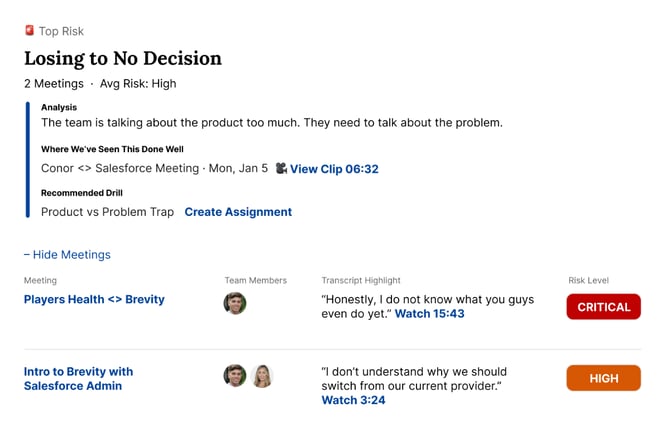Watch the transcript clip at 3:24

click(353, 400)
